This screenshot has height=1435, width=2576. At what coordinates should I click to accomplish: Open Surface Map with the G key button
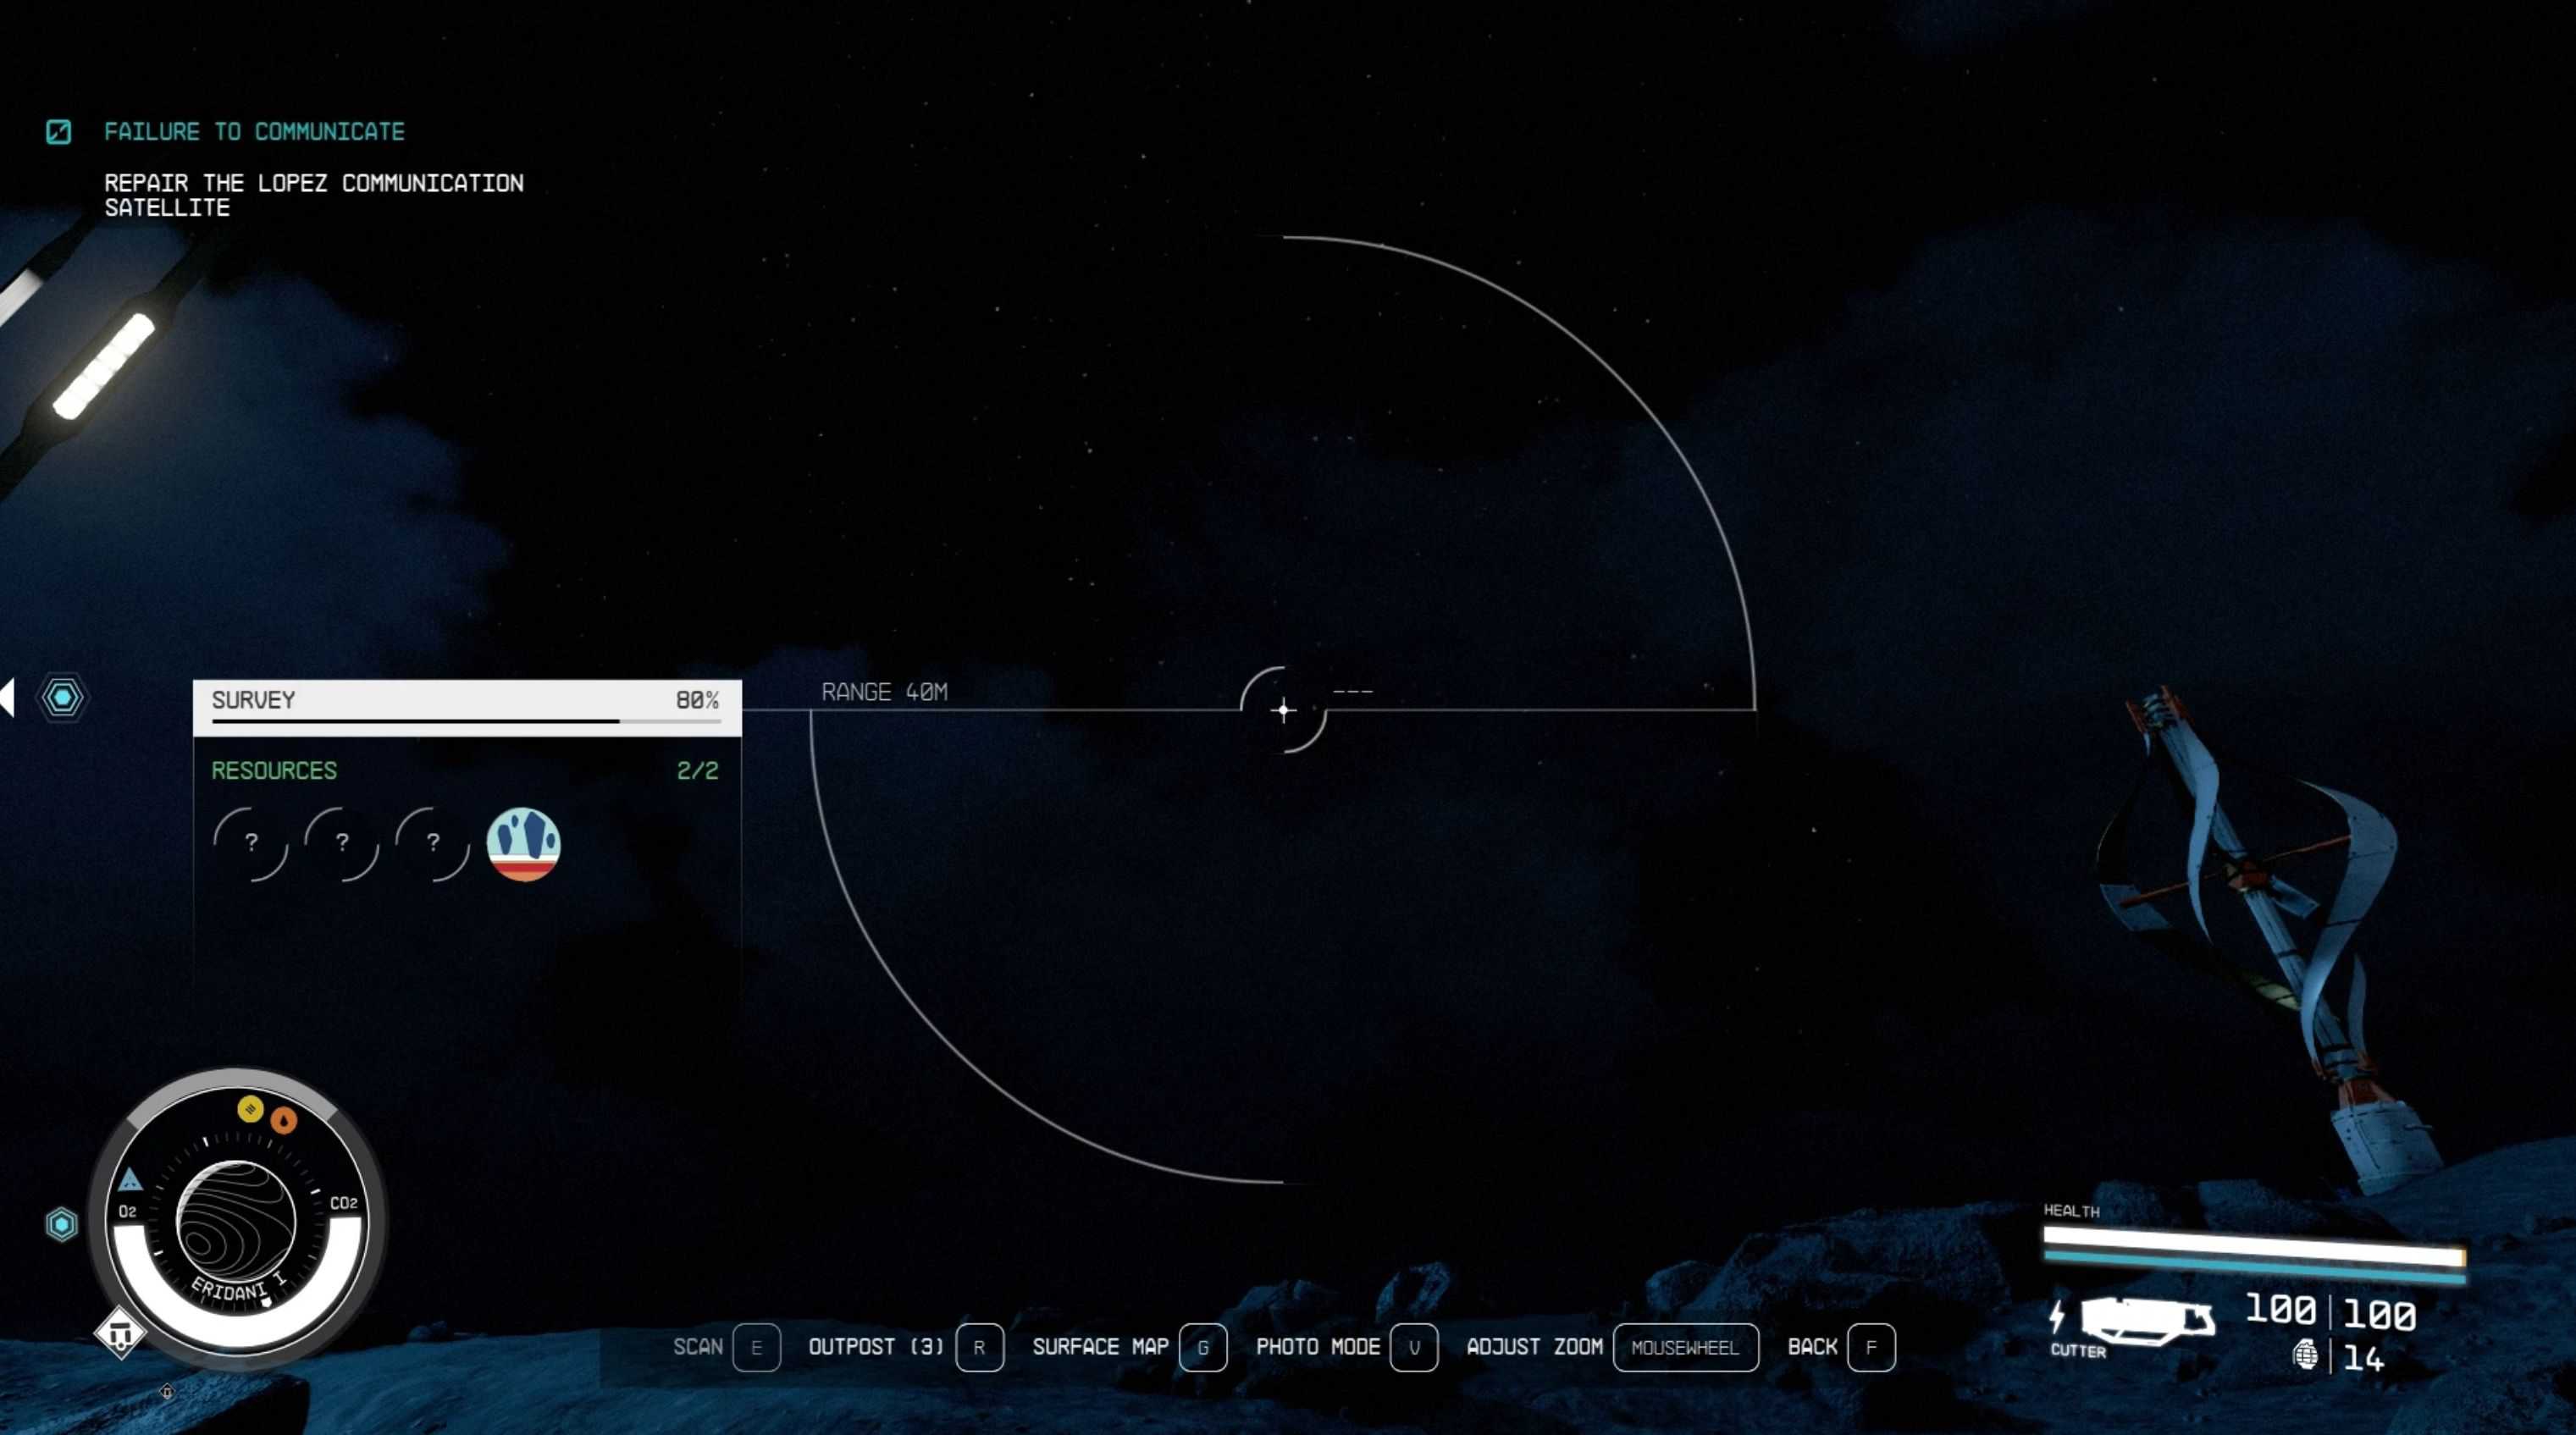click(x=1203, y=1347)
